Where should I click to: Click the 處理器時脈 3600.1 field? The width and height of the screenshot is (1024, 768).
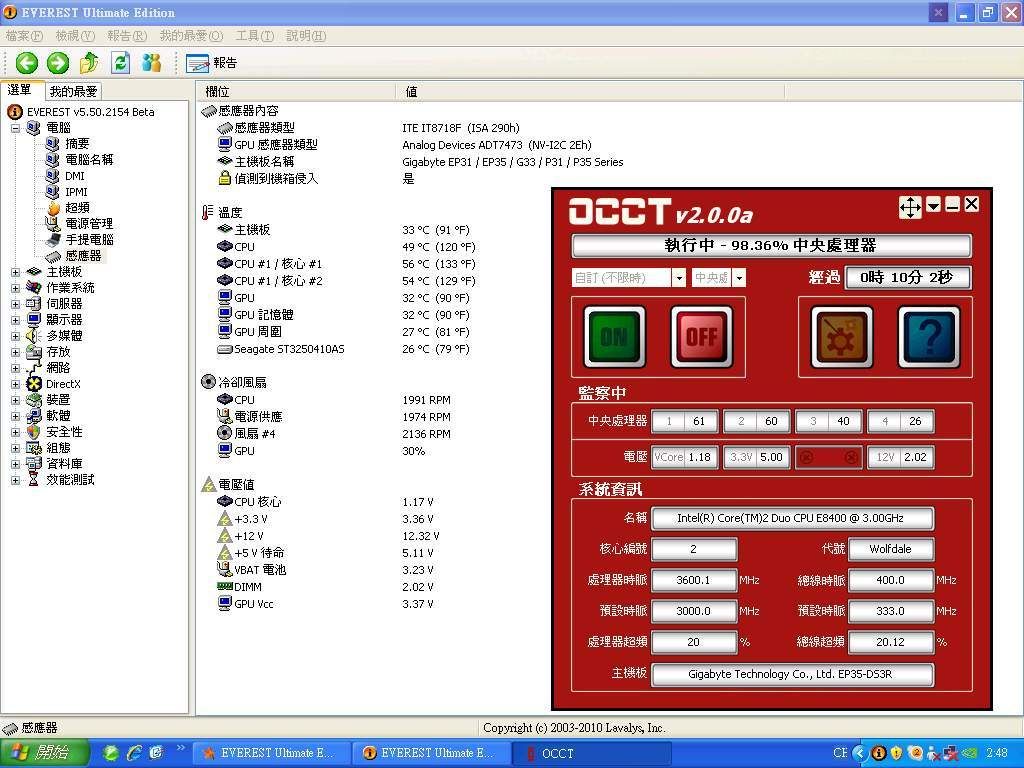694,580
